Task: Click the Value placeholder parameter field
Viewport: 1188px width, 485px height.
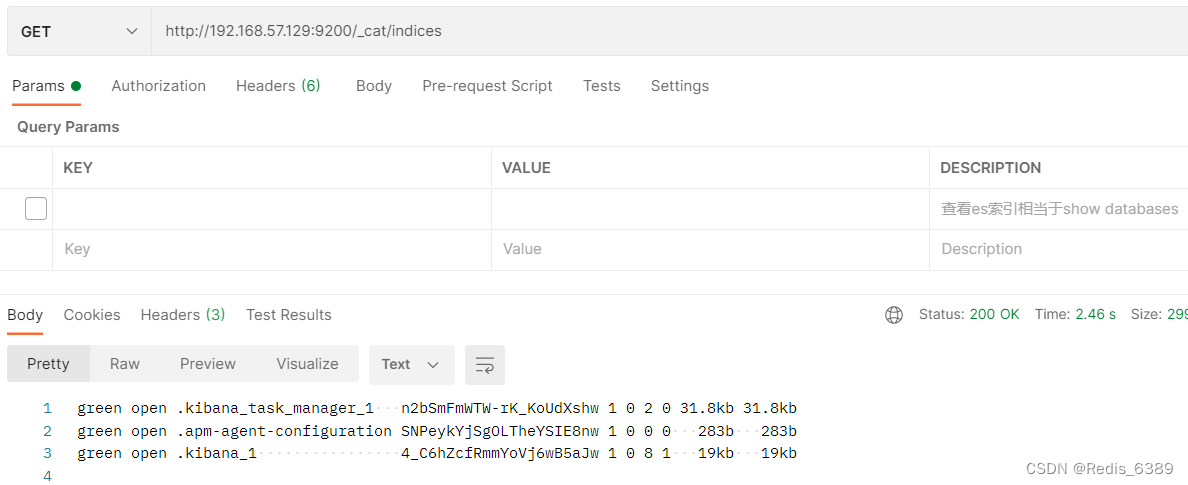Action: (709, 249)
